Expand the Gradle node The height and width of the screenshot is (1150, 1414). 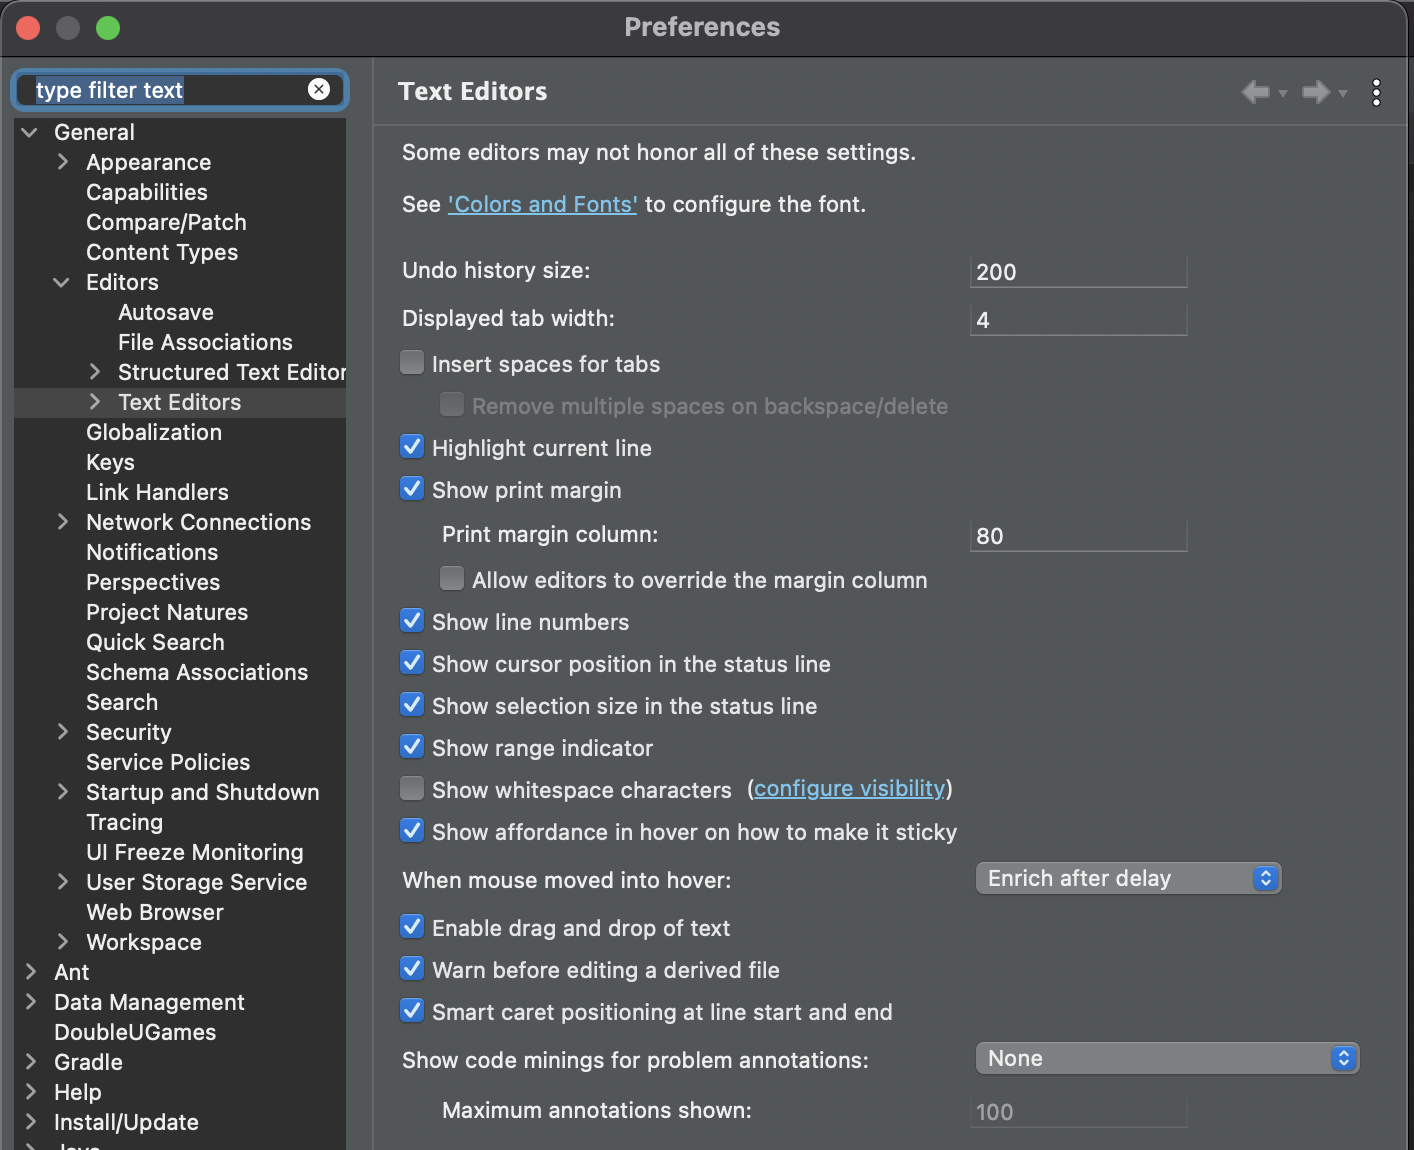[x=31, y=1062]
